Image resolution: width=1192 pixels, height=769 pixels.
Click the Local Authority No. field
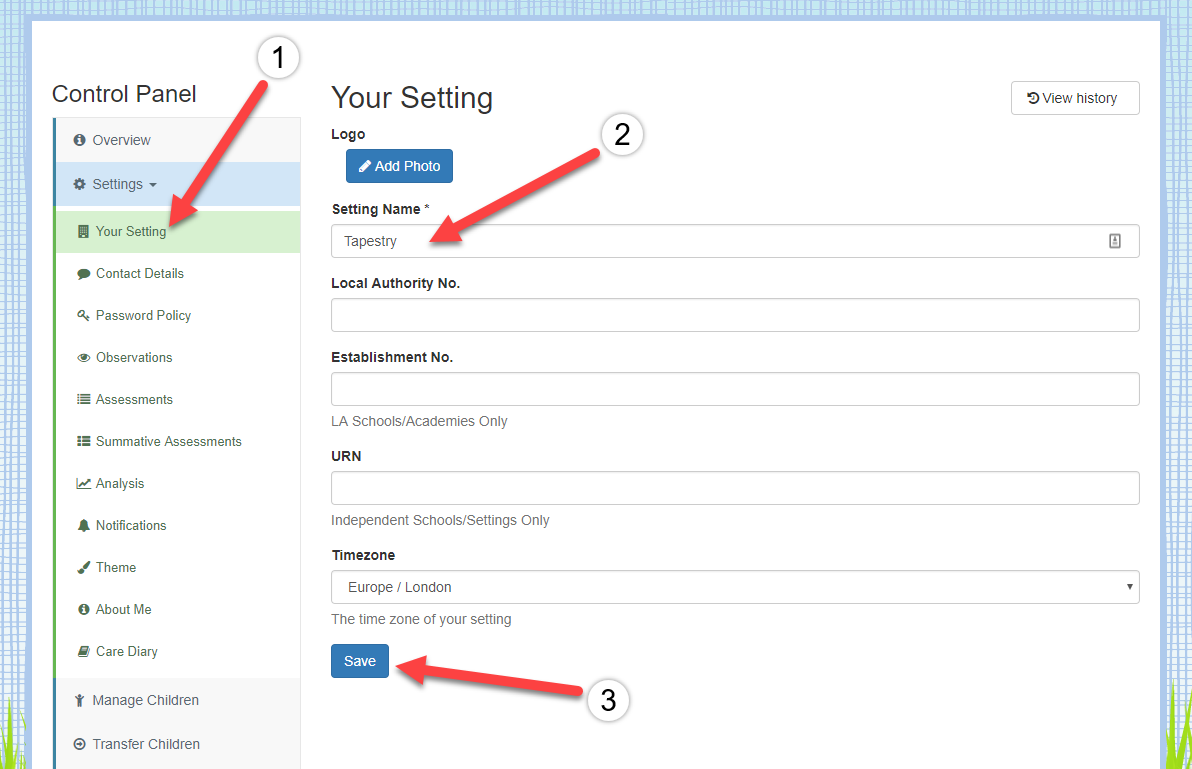[x=735, y=315]
